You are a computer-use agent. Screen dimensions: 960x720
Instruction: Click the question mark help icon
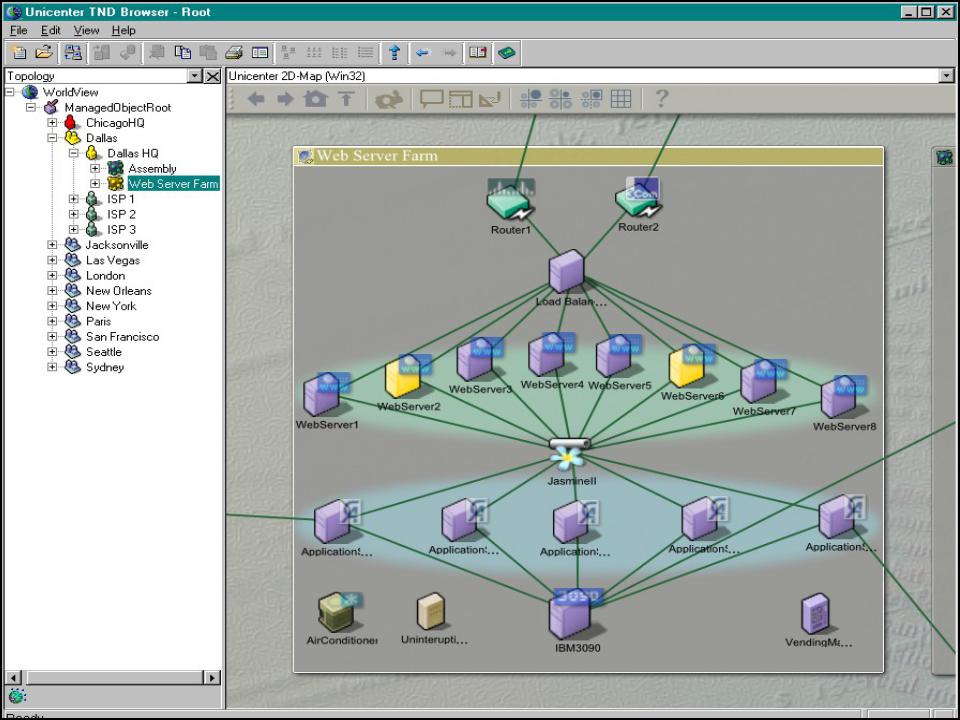(661, 99)
